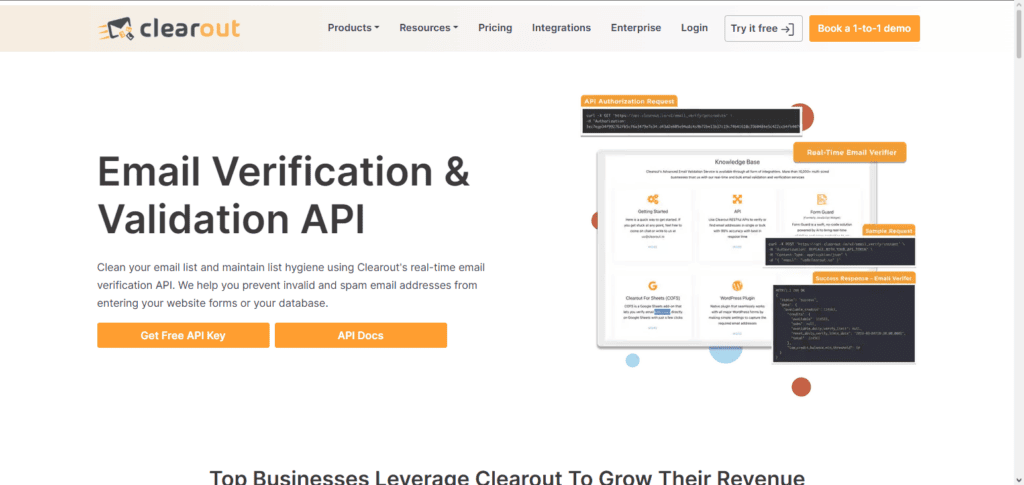Click the 'API Authorization Request' label in illustration

click(x=629, y=101)
